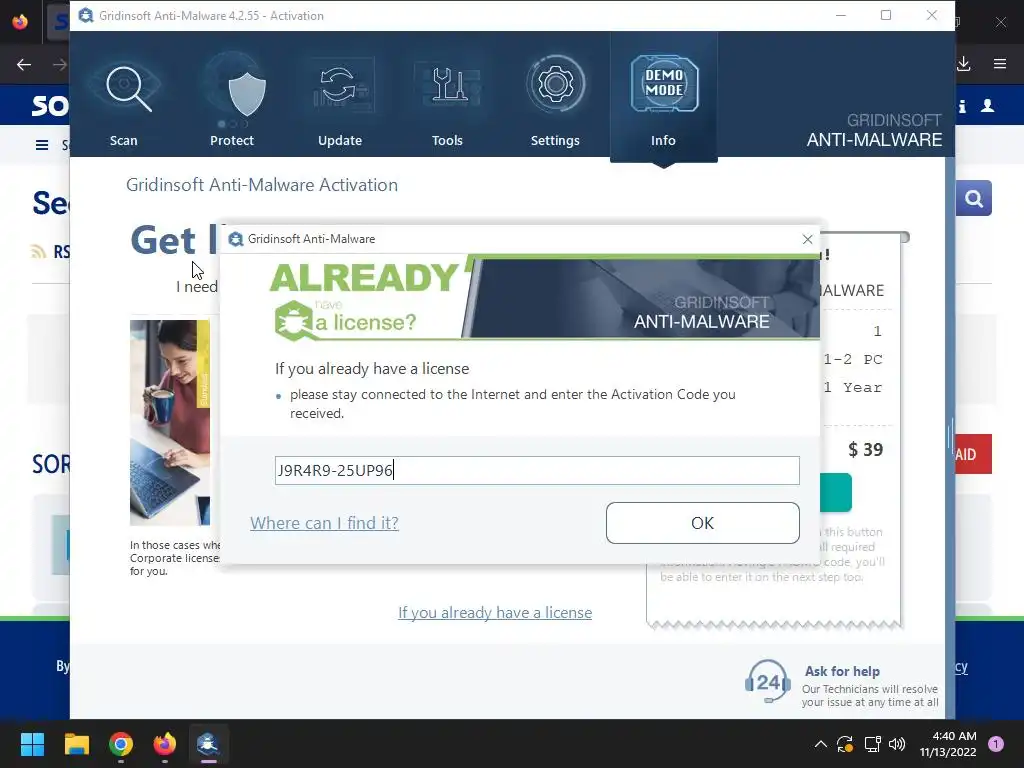Select the Info tab
The width and height of the screenshot is (1024, 768).
(664, 98)
